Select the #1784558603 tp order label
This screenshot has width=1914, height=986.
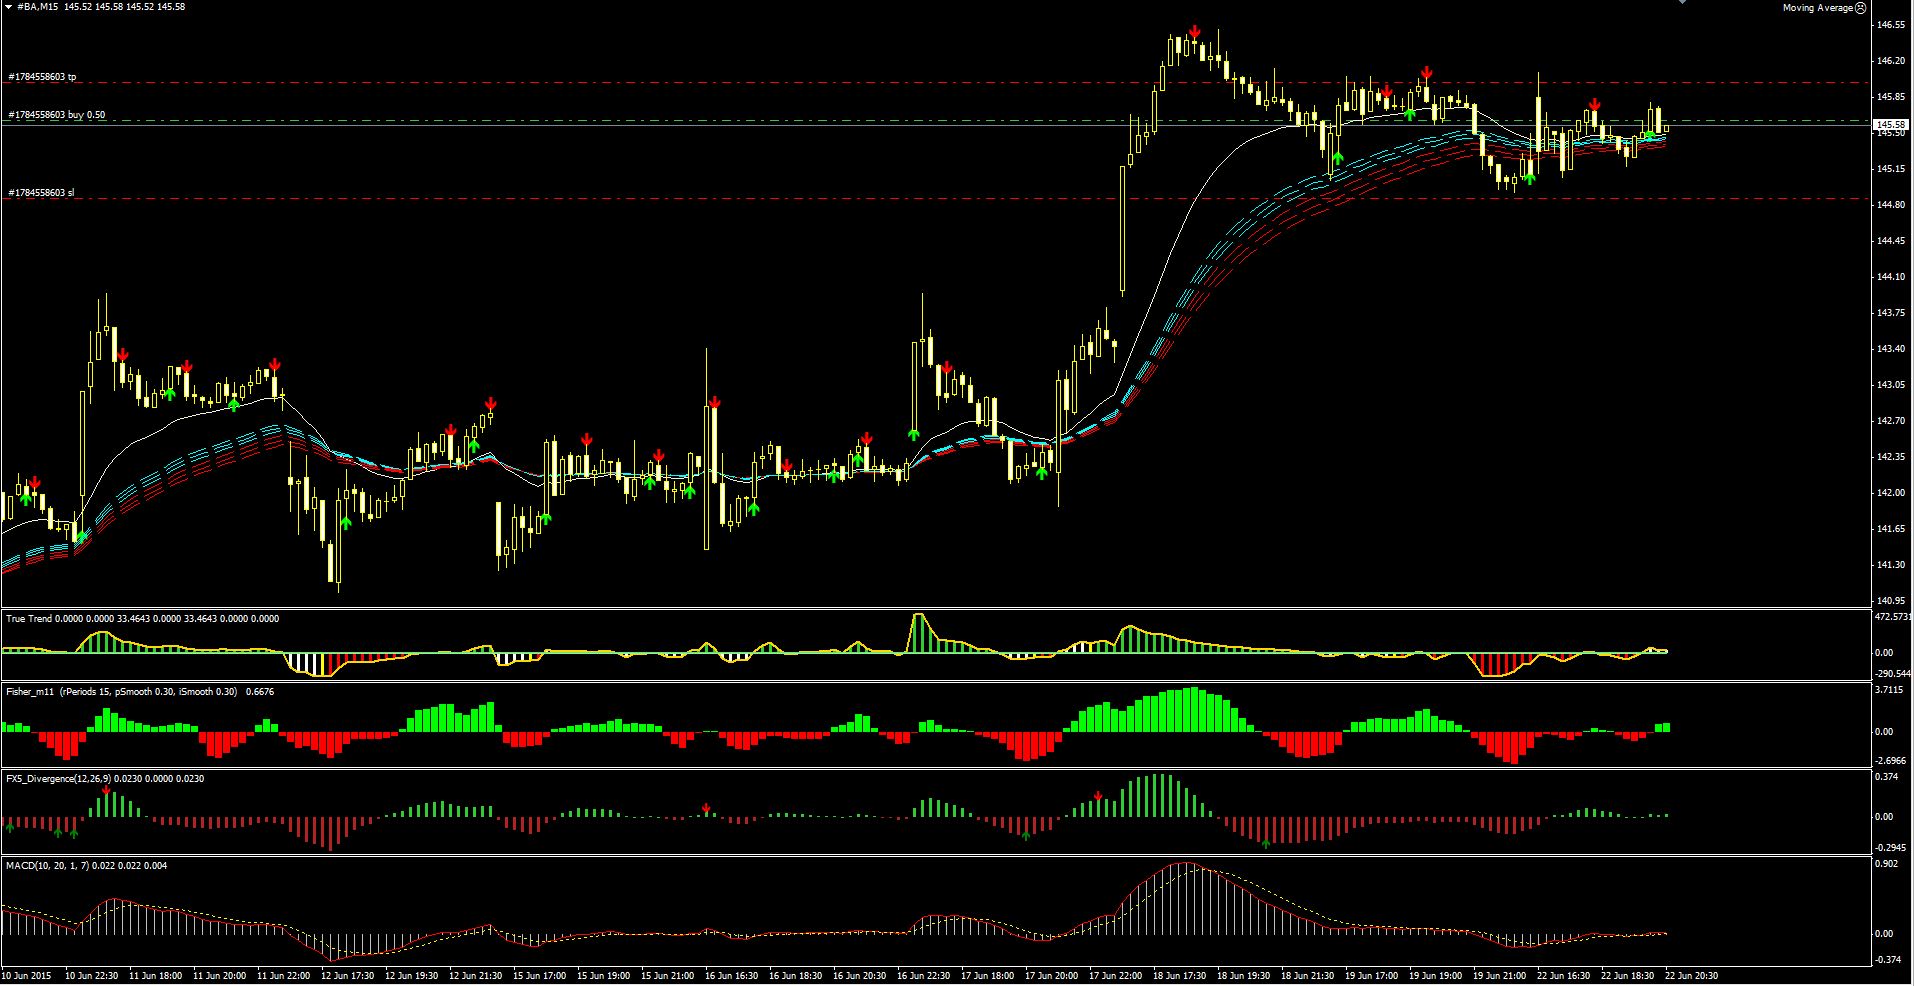click(x=42, y=77)
